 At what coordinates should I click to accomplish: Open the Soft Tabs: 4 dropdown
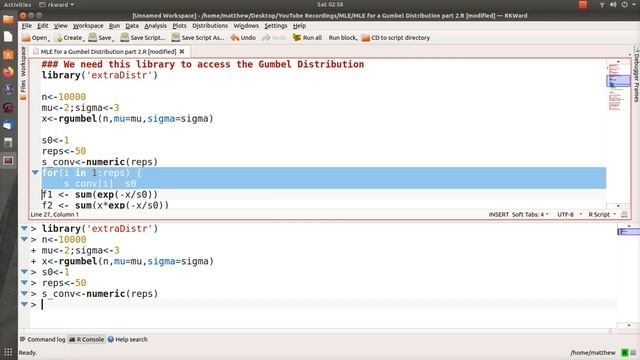530,214
